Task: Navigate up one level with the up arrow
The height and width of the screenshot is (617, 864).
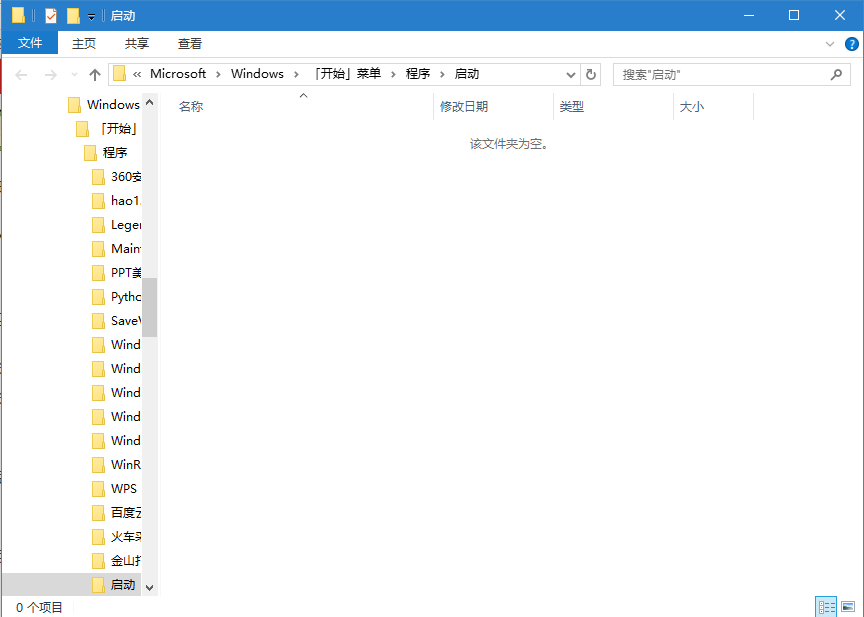Action: 95,74
